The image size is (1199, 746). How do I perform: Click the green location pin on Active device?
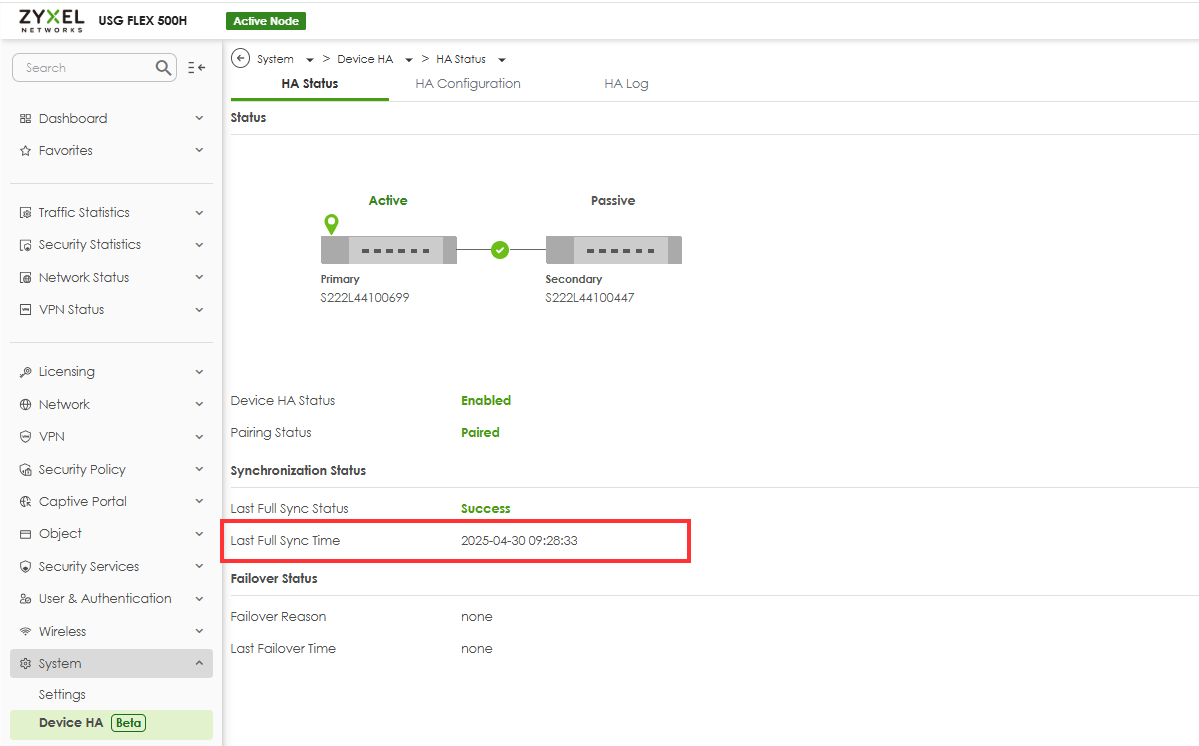coord(331,224)
